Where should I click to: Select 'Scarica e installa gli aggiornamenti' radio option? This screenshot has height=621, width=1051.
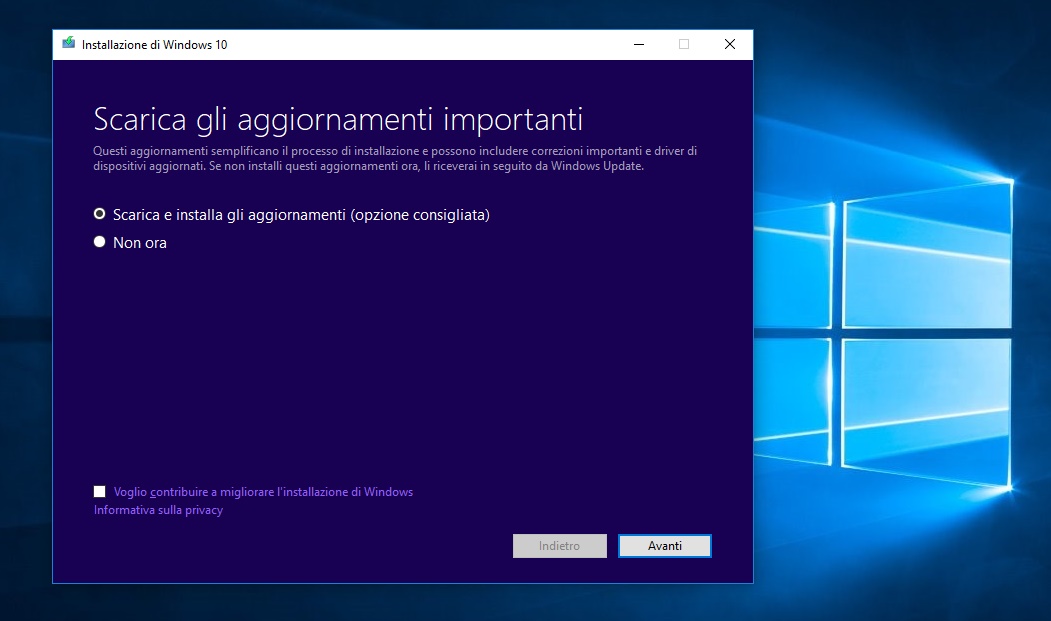[99, 214]
